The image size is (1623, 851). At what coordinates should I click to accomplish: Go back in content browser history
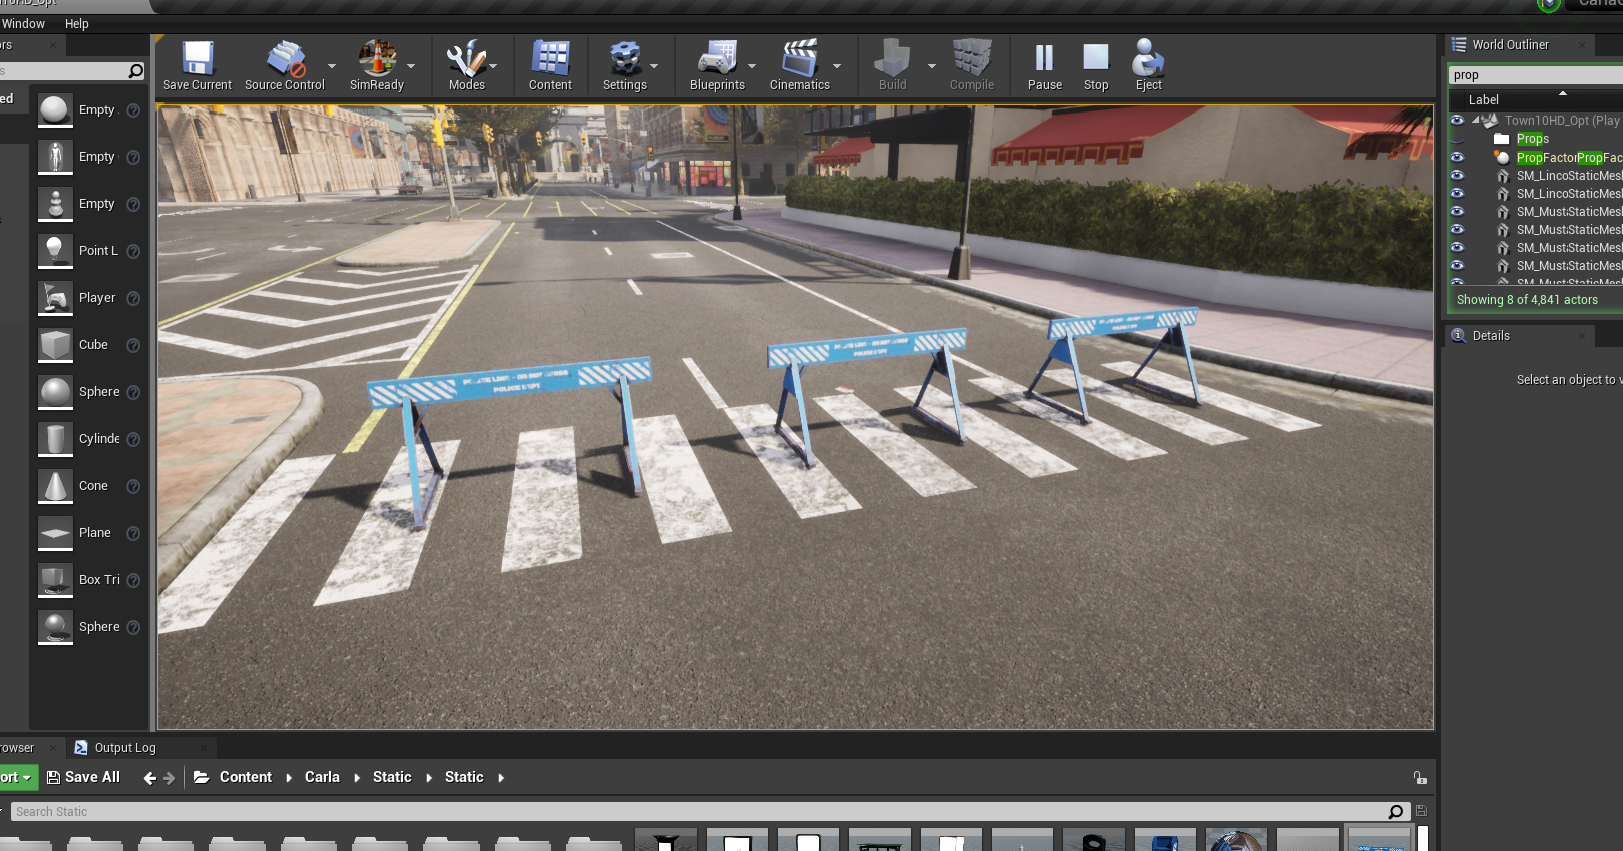(x=149, y=778)
